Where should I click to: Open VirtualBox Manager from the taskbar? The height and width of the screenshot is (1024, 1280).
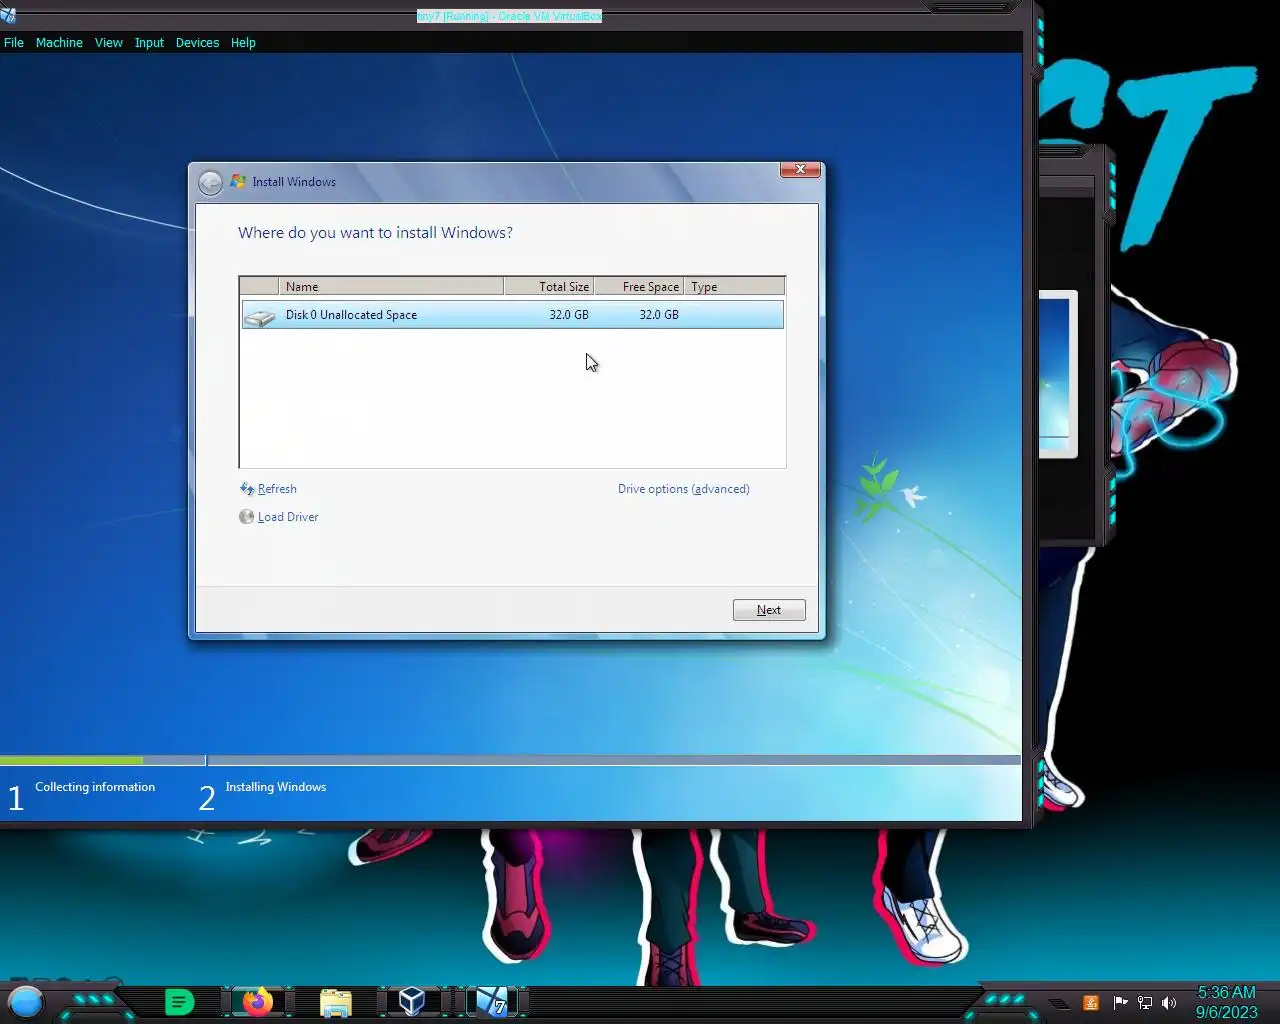412,1001
